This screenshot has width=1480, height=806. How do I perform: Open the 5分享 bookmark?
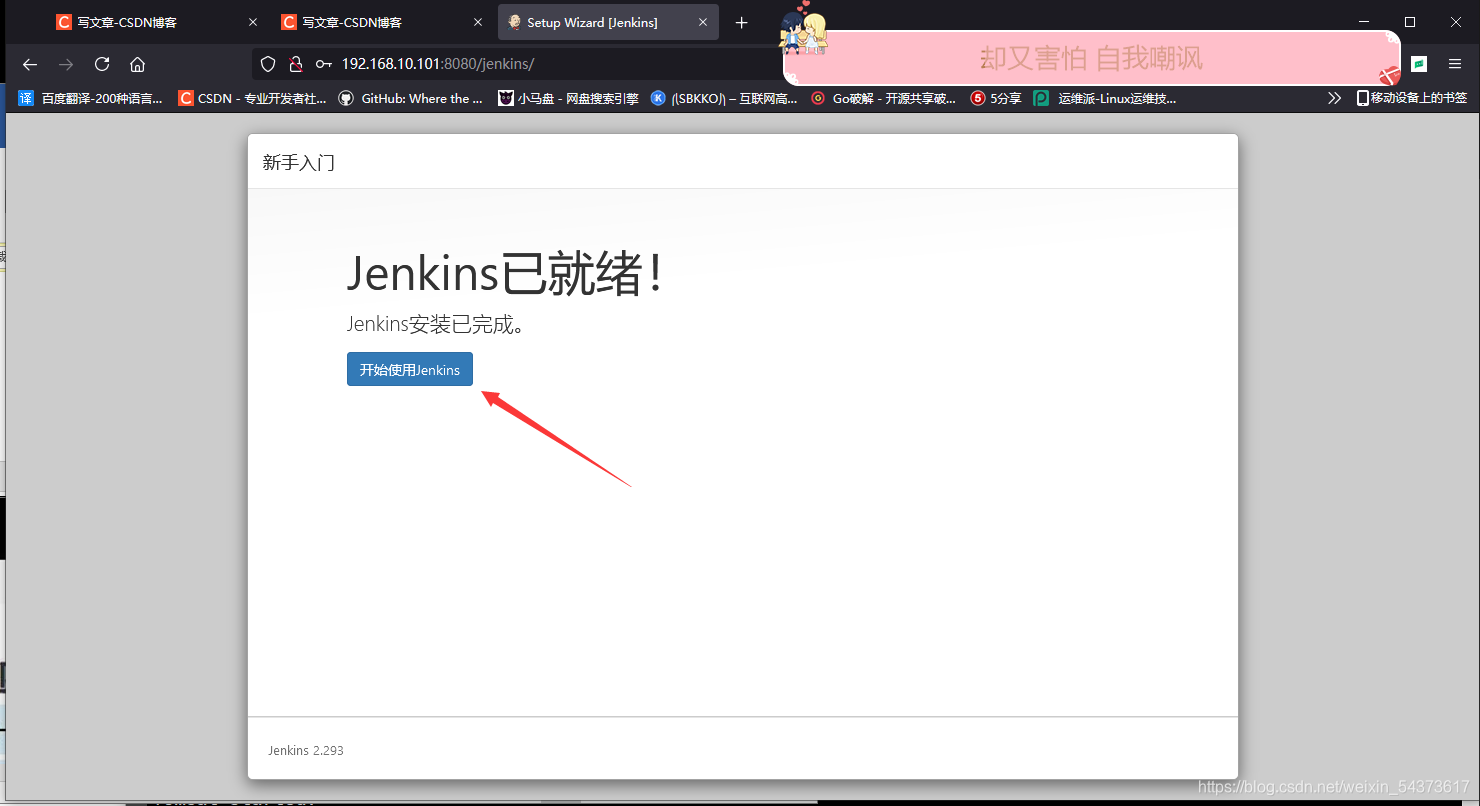click(996, 98)
